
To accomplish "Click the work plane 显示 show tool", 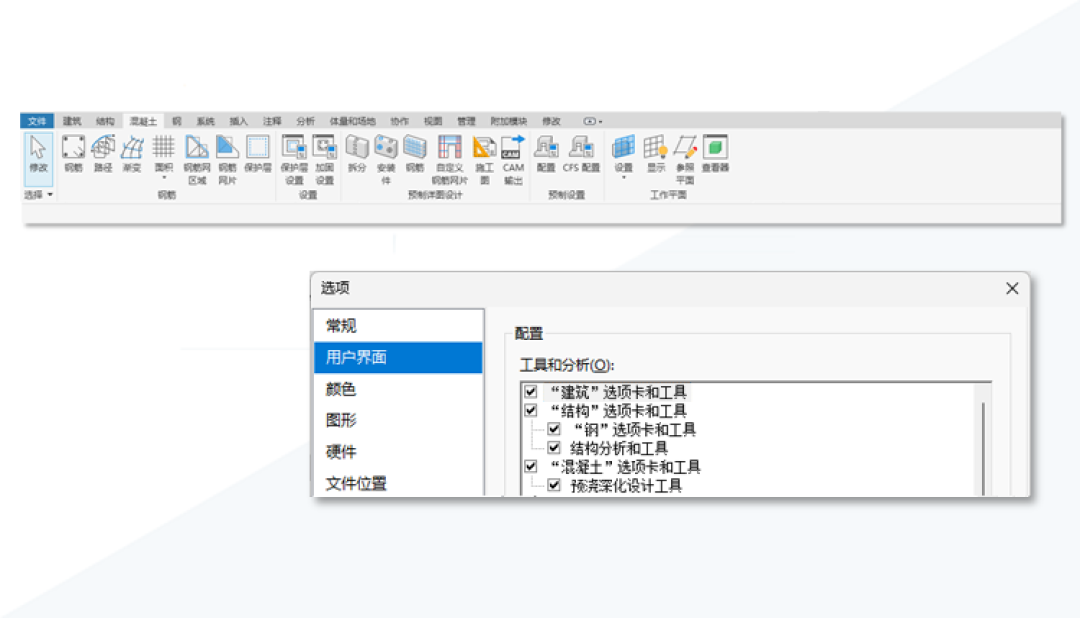I will point(656,154).
